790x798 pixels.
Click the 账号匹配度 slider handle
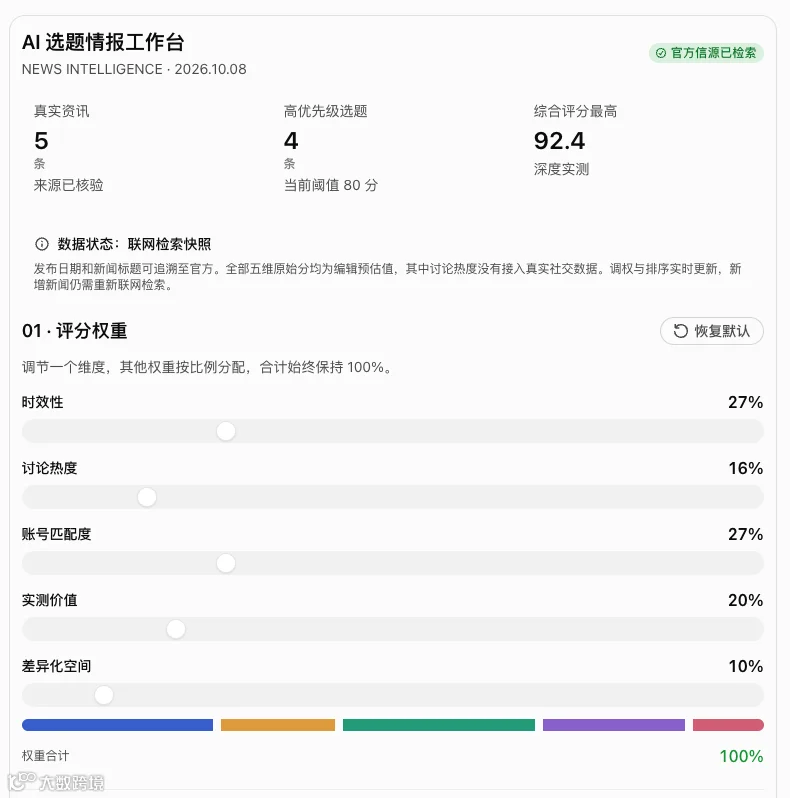226,563
